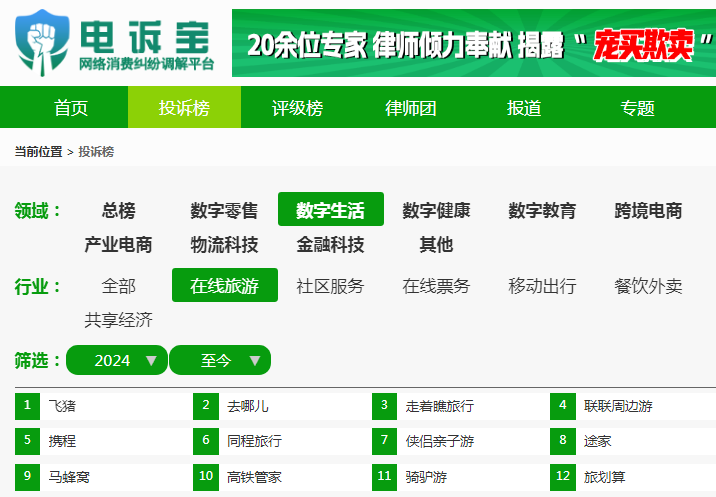Choose 社区服务 industry filter

pyautogui.click(x=330, y=286)
